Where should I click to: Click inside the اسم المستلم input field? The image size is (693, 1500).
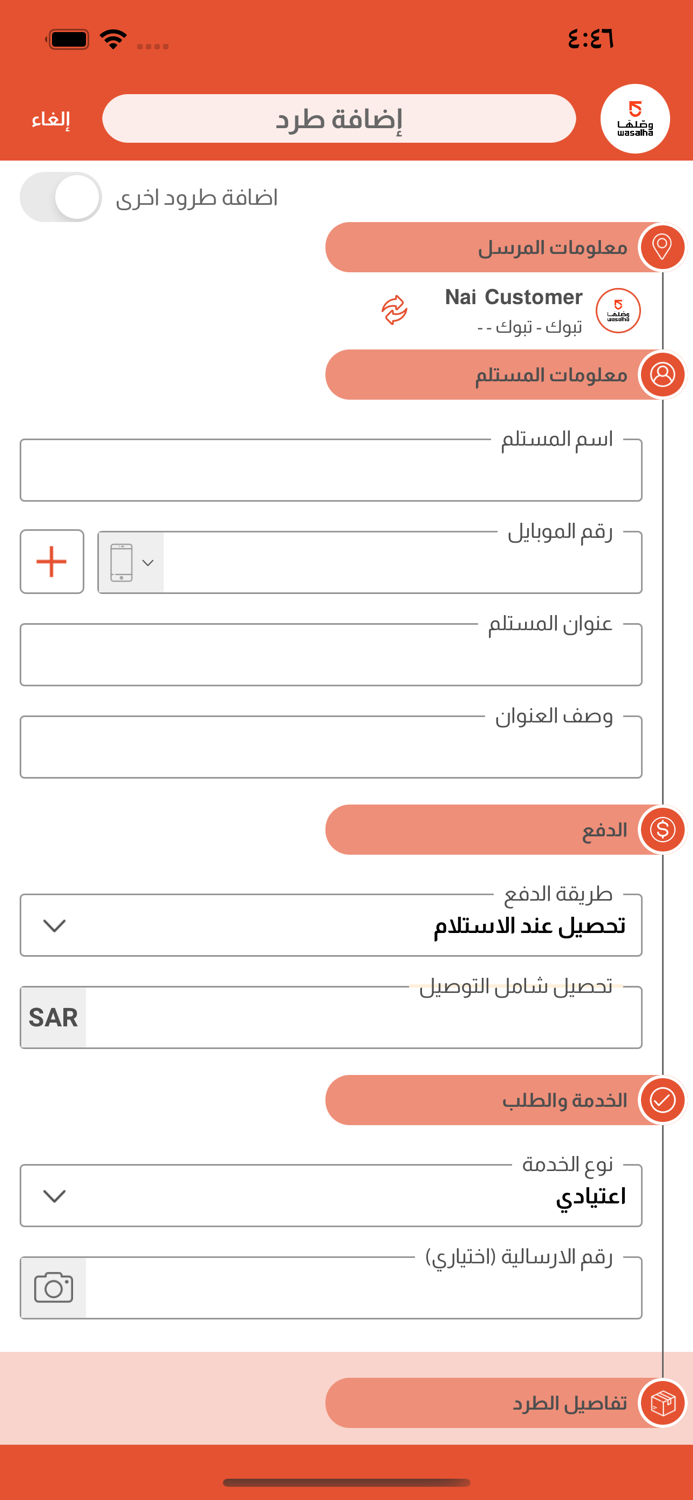(330, 469)
